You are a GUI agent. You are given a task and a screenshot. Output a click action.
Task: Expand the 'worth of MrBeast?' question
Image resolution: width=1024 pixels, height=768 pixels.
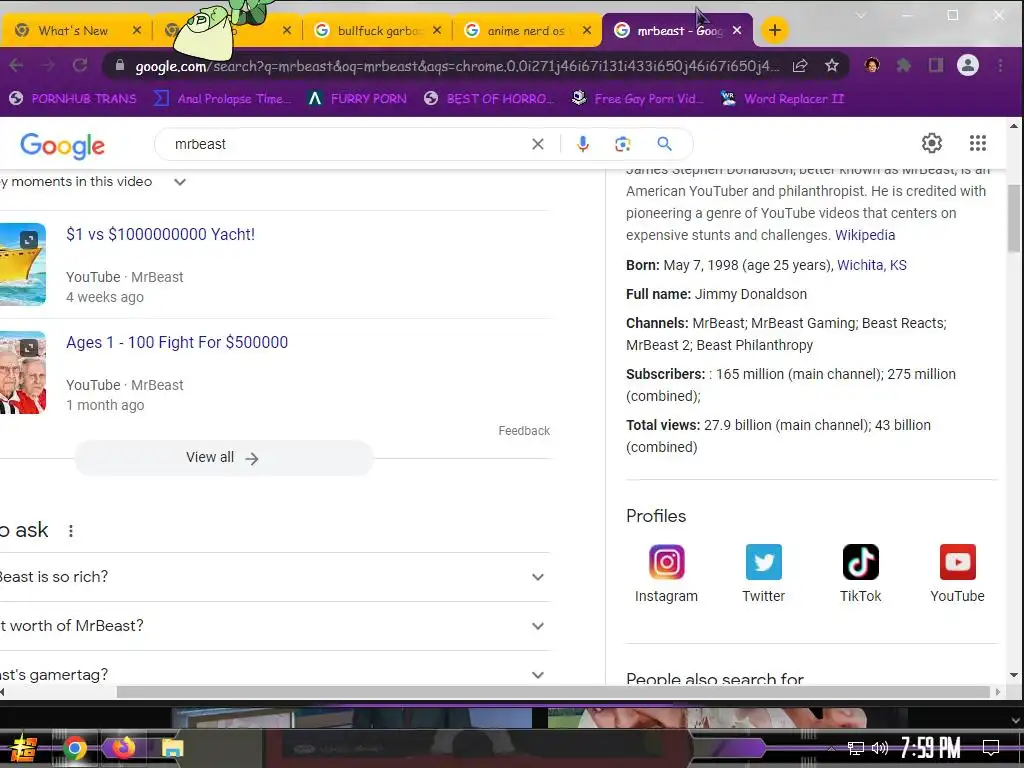point(274,626)
